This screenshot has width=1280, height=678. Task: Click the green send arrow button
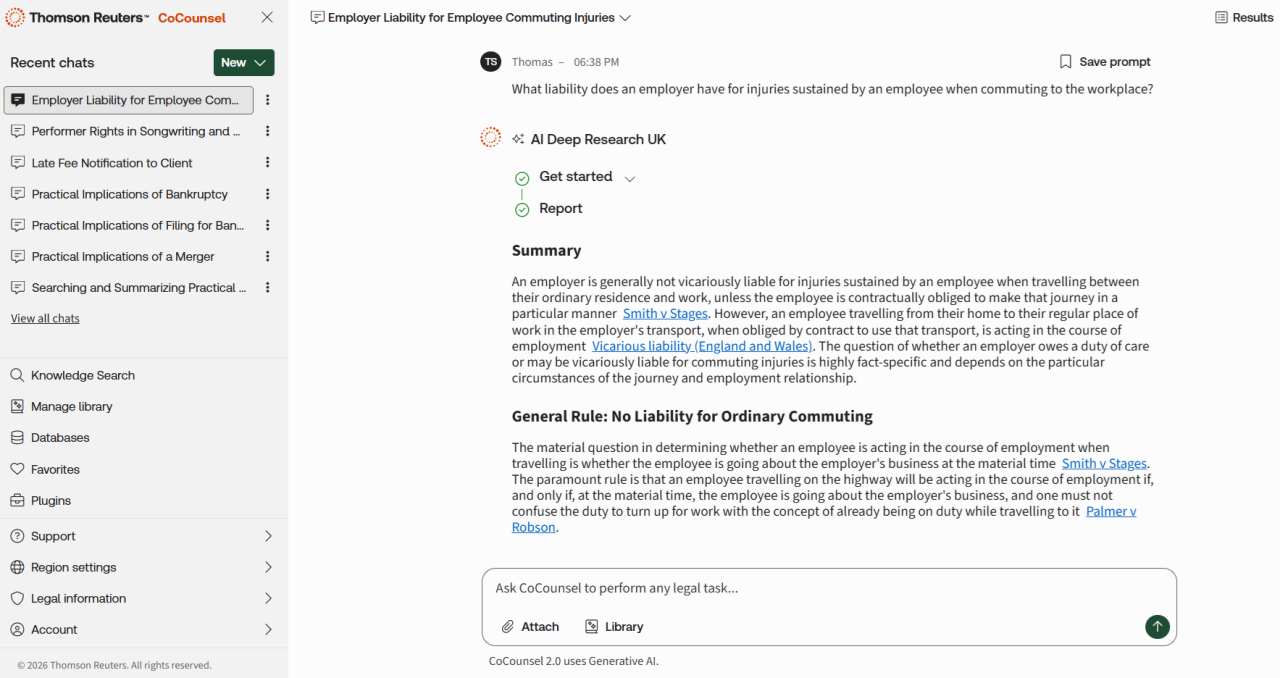pos(1157,627)
